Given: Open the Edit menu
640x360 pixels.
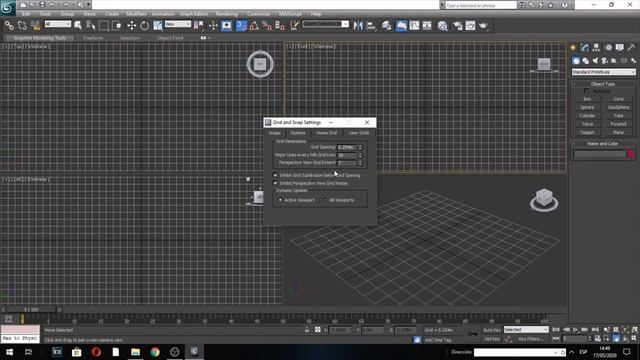Looking at the screenshot, I should click(26, 14).
